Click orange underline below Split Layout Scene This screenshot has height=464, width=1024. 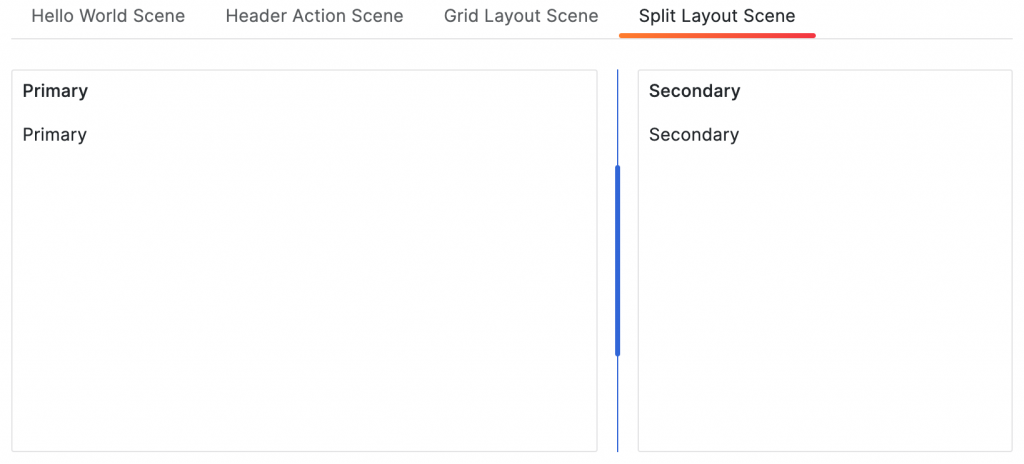[717, 35]
